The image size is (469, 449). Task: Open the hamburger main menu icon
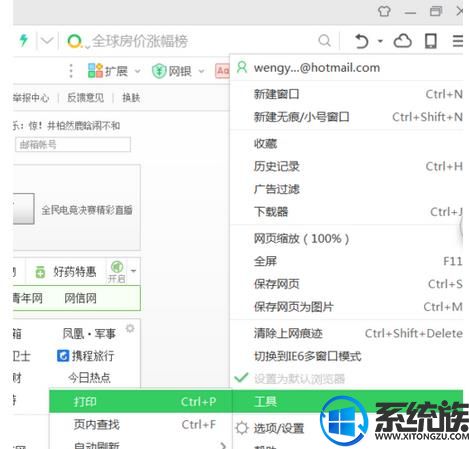pos(458,41)
